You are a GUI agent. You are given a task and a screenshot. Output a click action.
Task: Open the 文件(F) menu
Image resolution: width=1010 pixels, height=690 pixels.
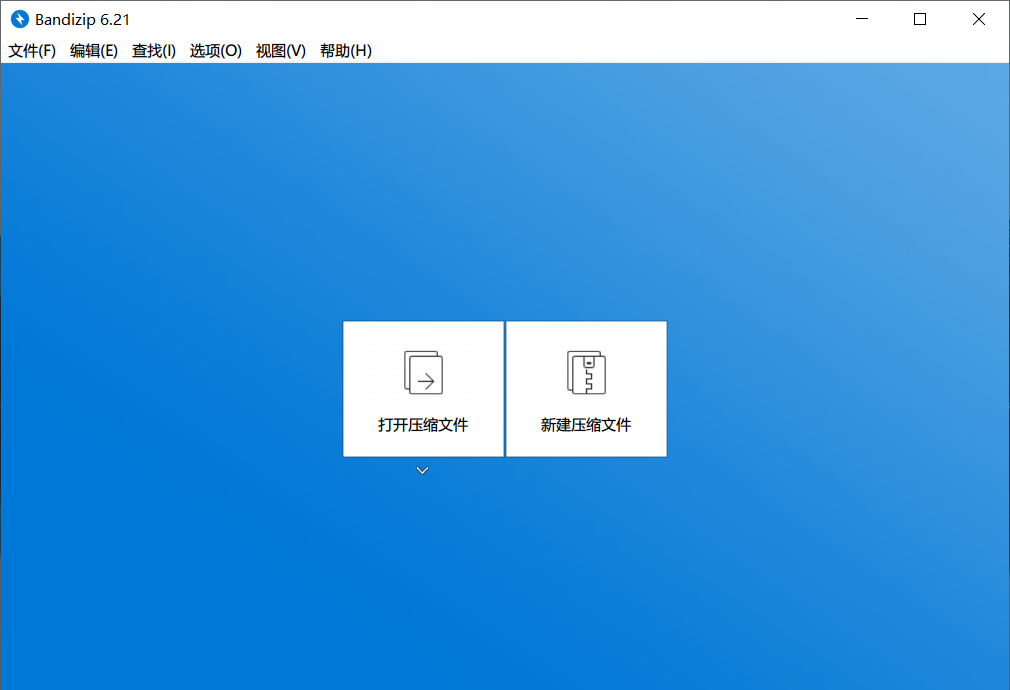(31, 51)
